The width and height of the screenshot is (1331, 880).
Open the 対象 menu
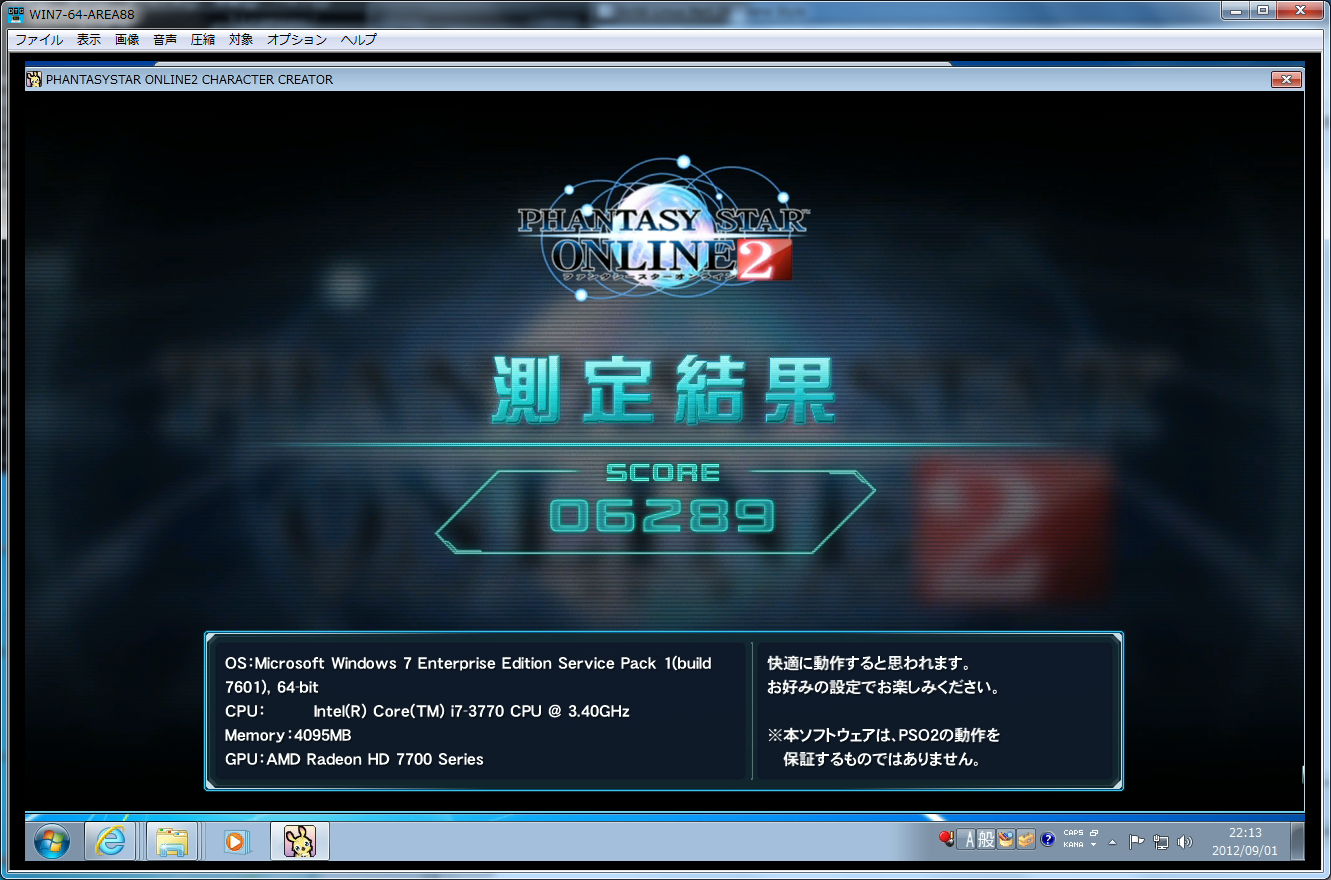(241, 40)
